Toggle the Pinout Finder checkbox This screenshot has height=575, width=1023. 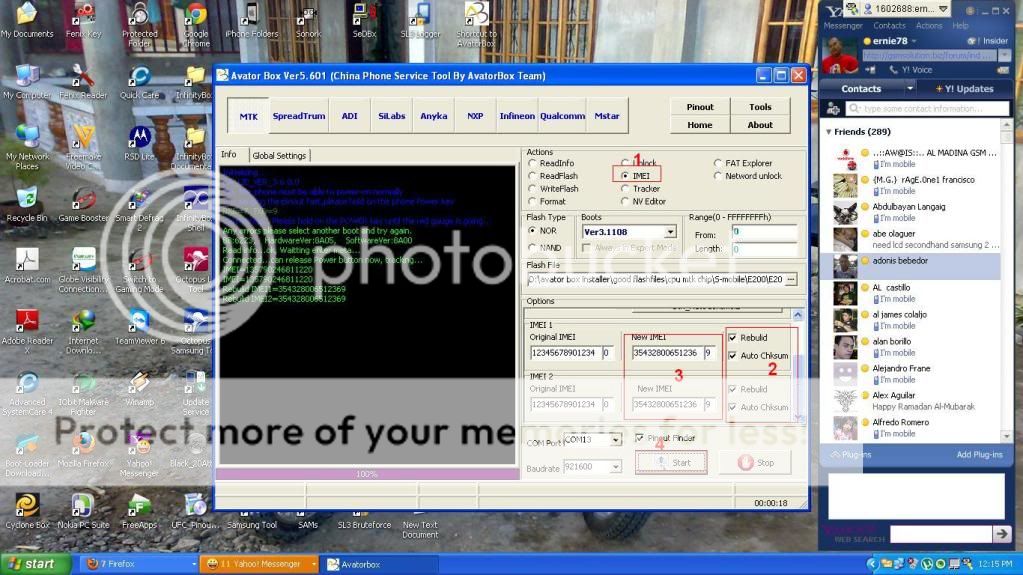[x=640, y=438]
